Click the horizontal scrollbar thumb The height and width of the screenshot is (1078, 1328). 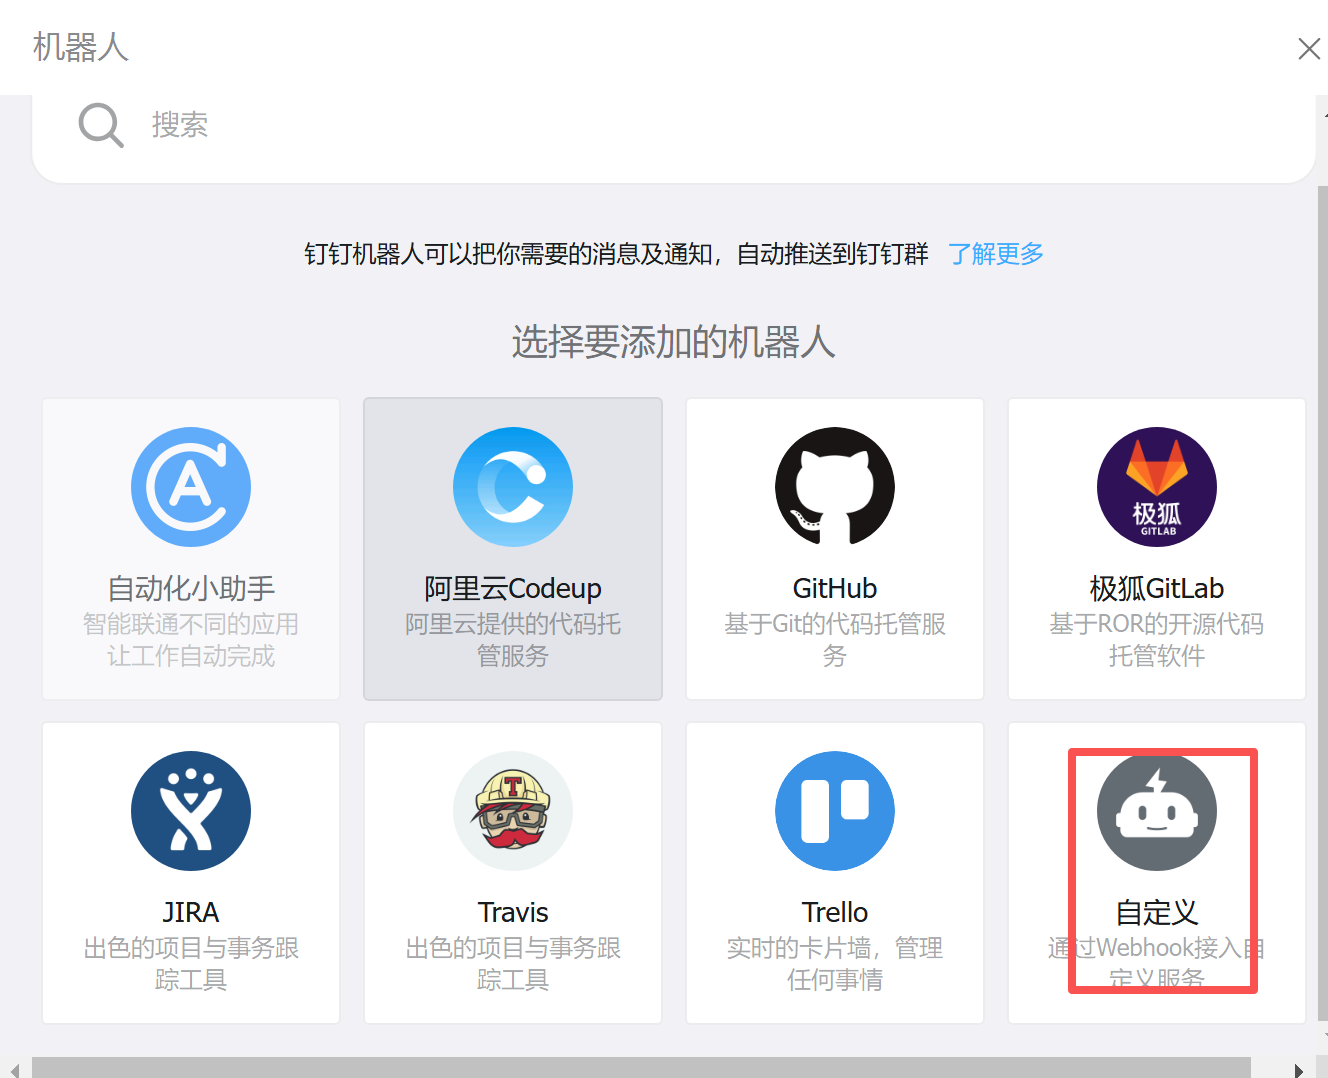[641, 1067]
